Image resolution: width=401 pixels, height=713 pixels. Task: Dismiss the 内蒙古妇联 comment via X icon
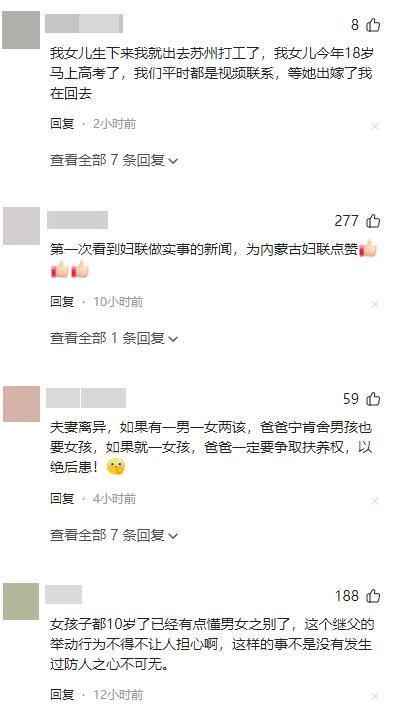pos(375,304)
